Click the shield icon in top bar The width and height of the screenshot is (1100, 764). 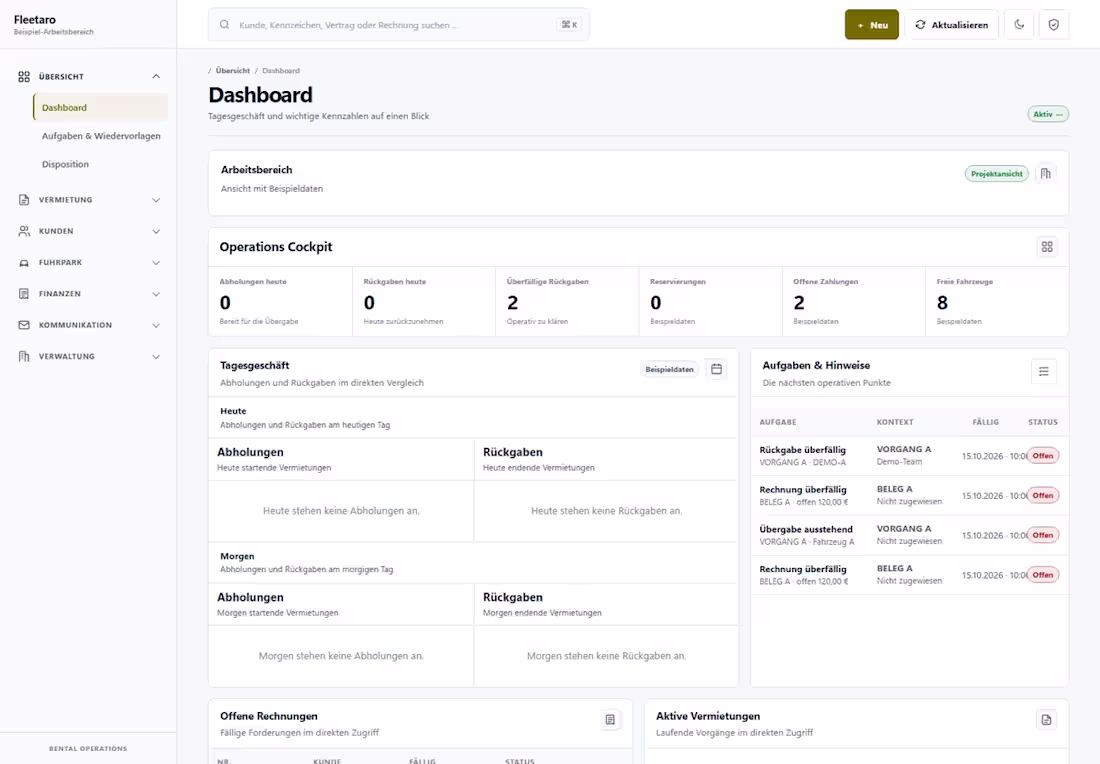click(x=1054, y=25)
